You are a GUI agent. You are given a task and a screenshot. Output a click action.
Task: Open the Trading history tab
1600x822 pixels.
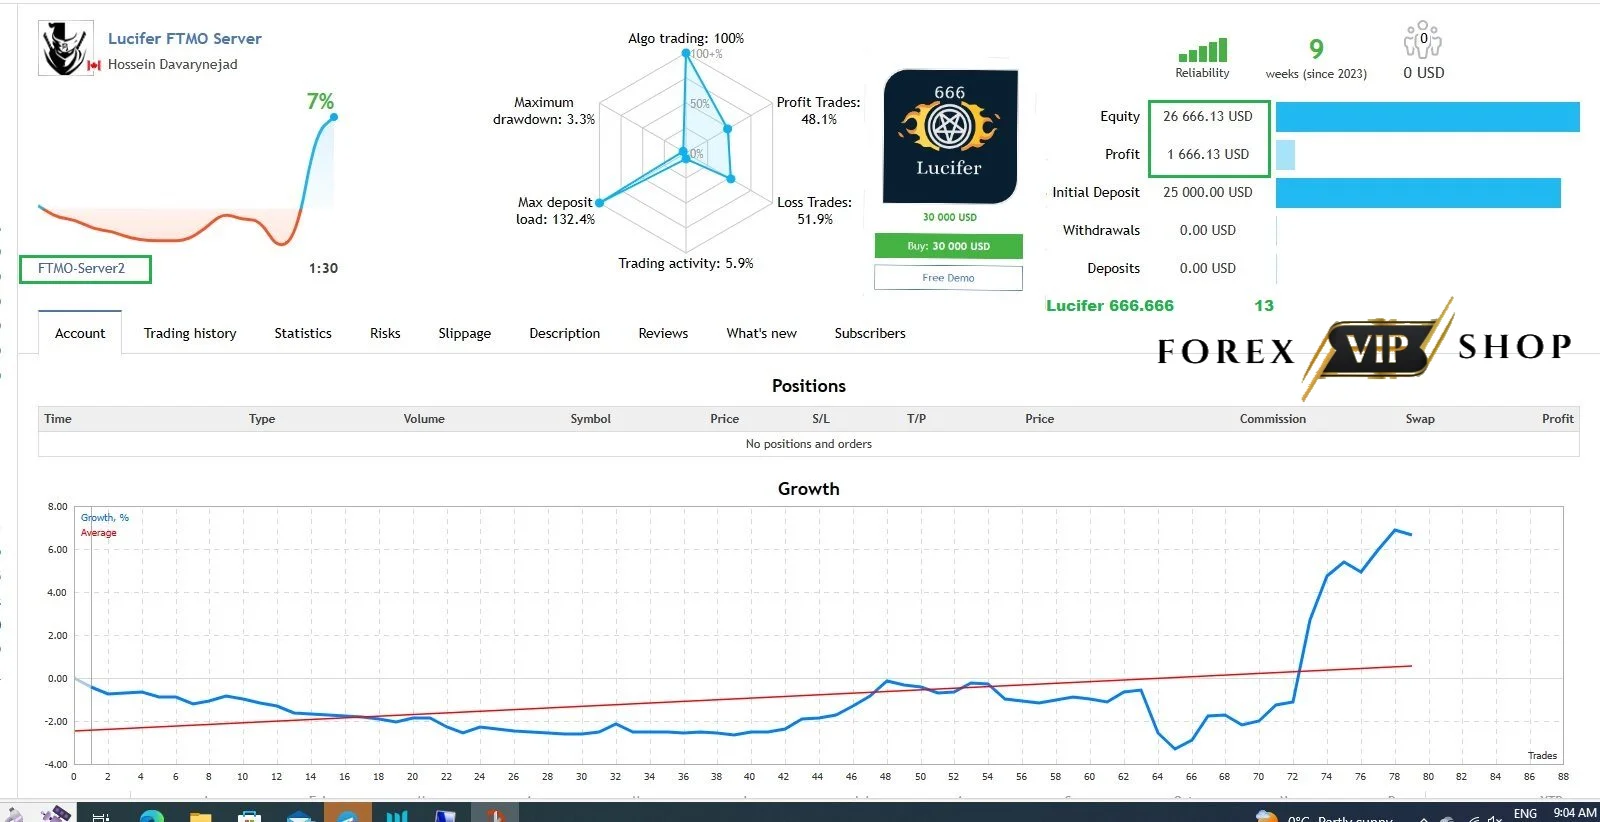(x=190, y=333)
